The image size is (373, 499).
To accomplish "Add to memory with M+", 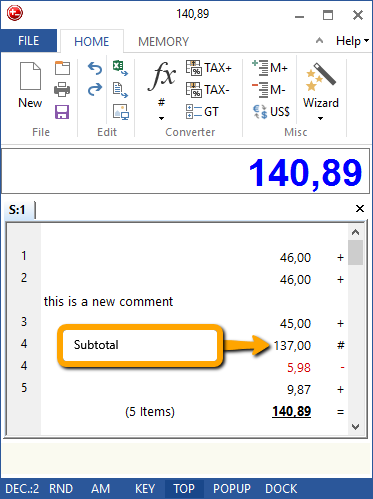I will [x=270, y=68].
